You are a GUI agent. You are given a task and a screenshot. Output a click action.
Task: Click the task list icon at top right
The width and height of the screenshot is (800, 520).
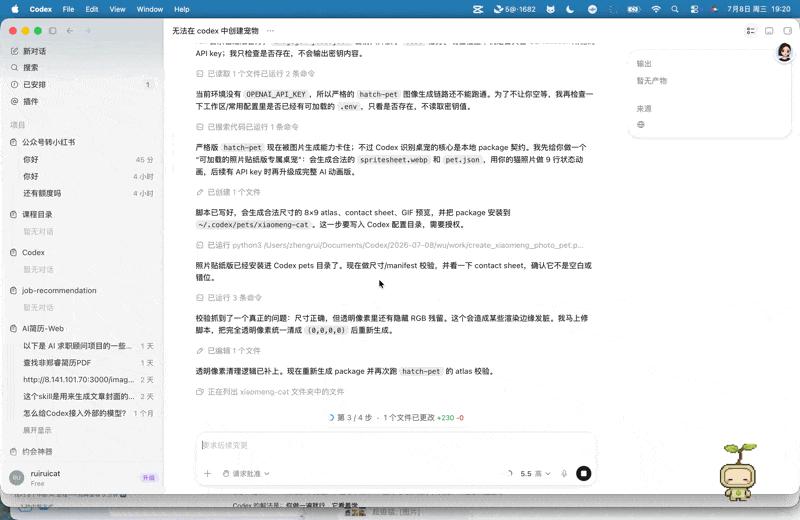tap(751, 31)
